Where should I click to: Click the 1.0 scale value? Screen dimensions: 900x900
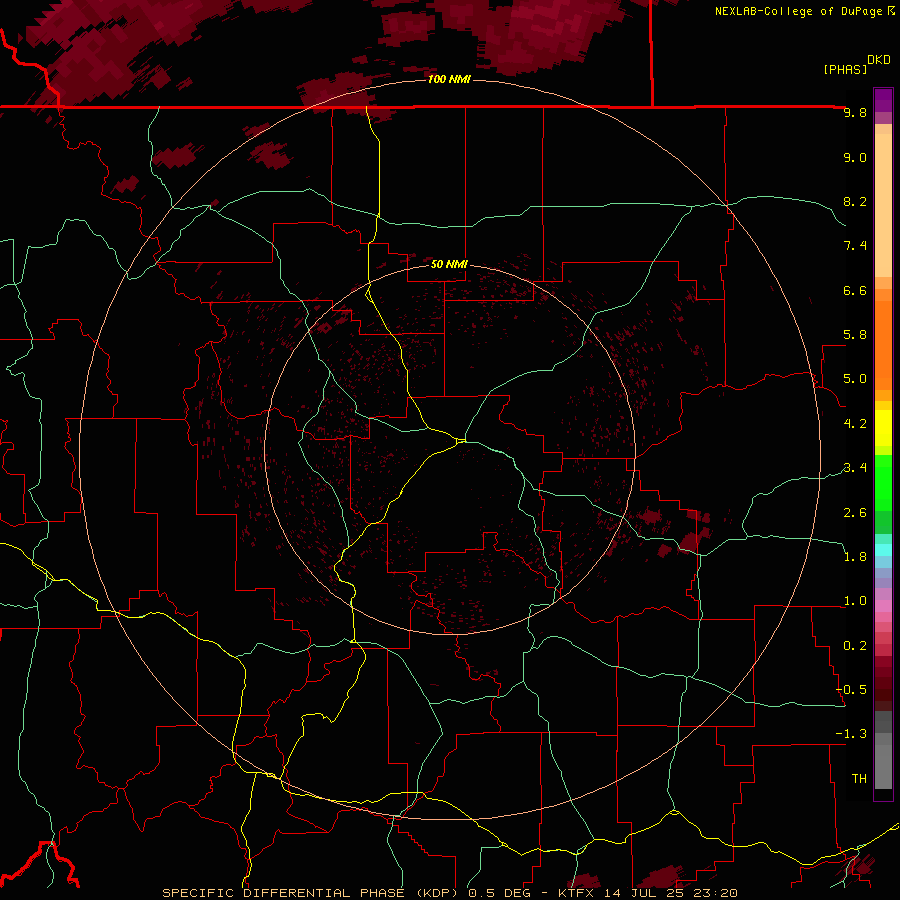pyautogui.click(x=855, y=601)
